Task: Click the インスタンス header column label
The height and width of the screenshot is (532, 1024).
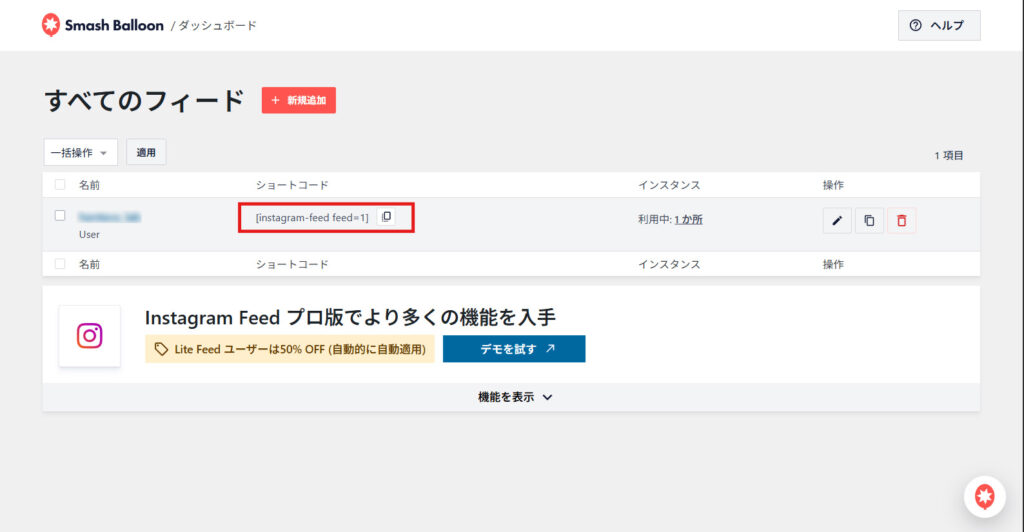Action: tap(669, 185)
